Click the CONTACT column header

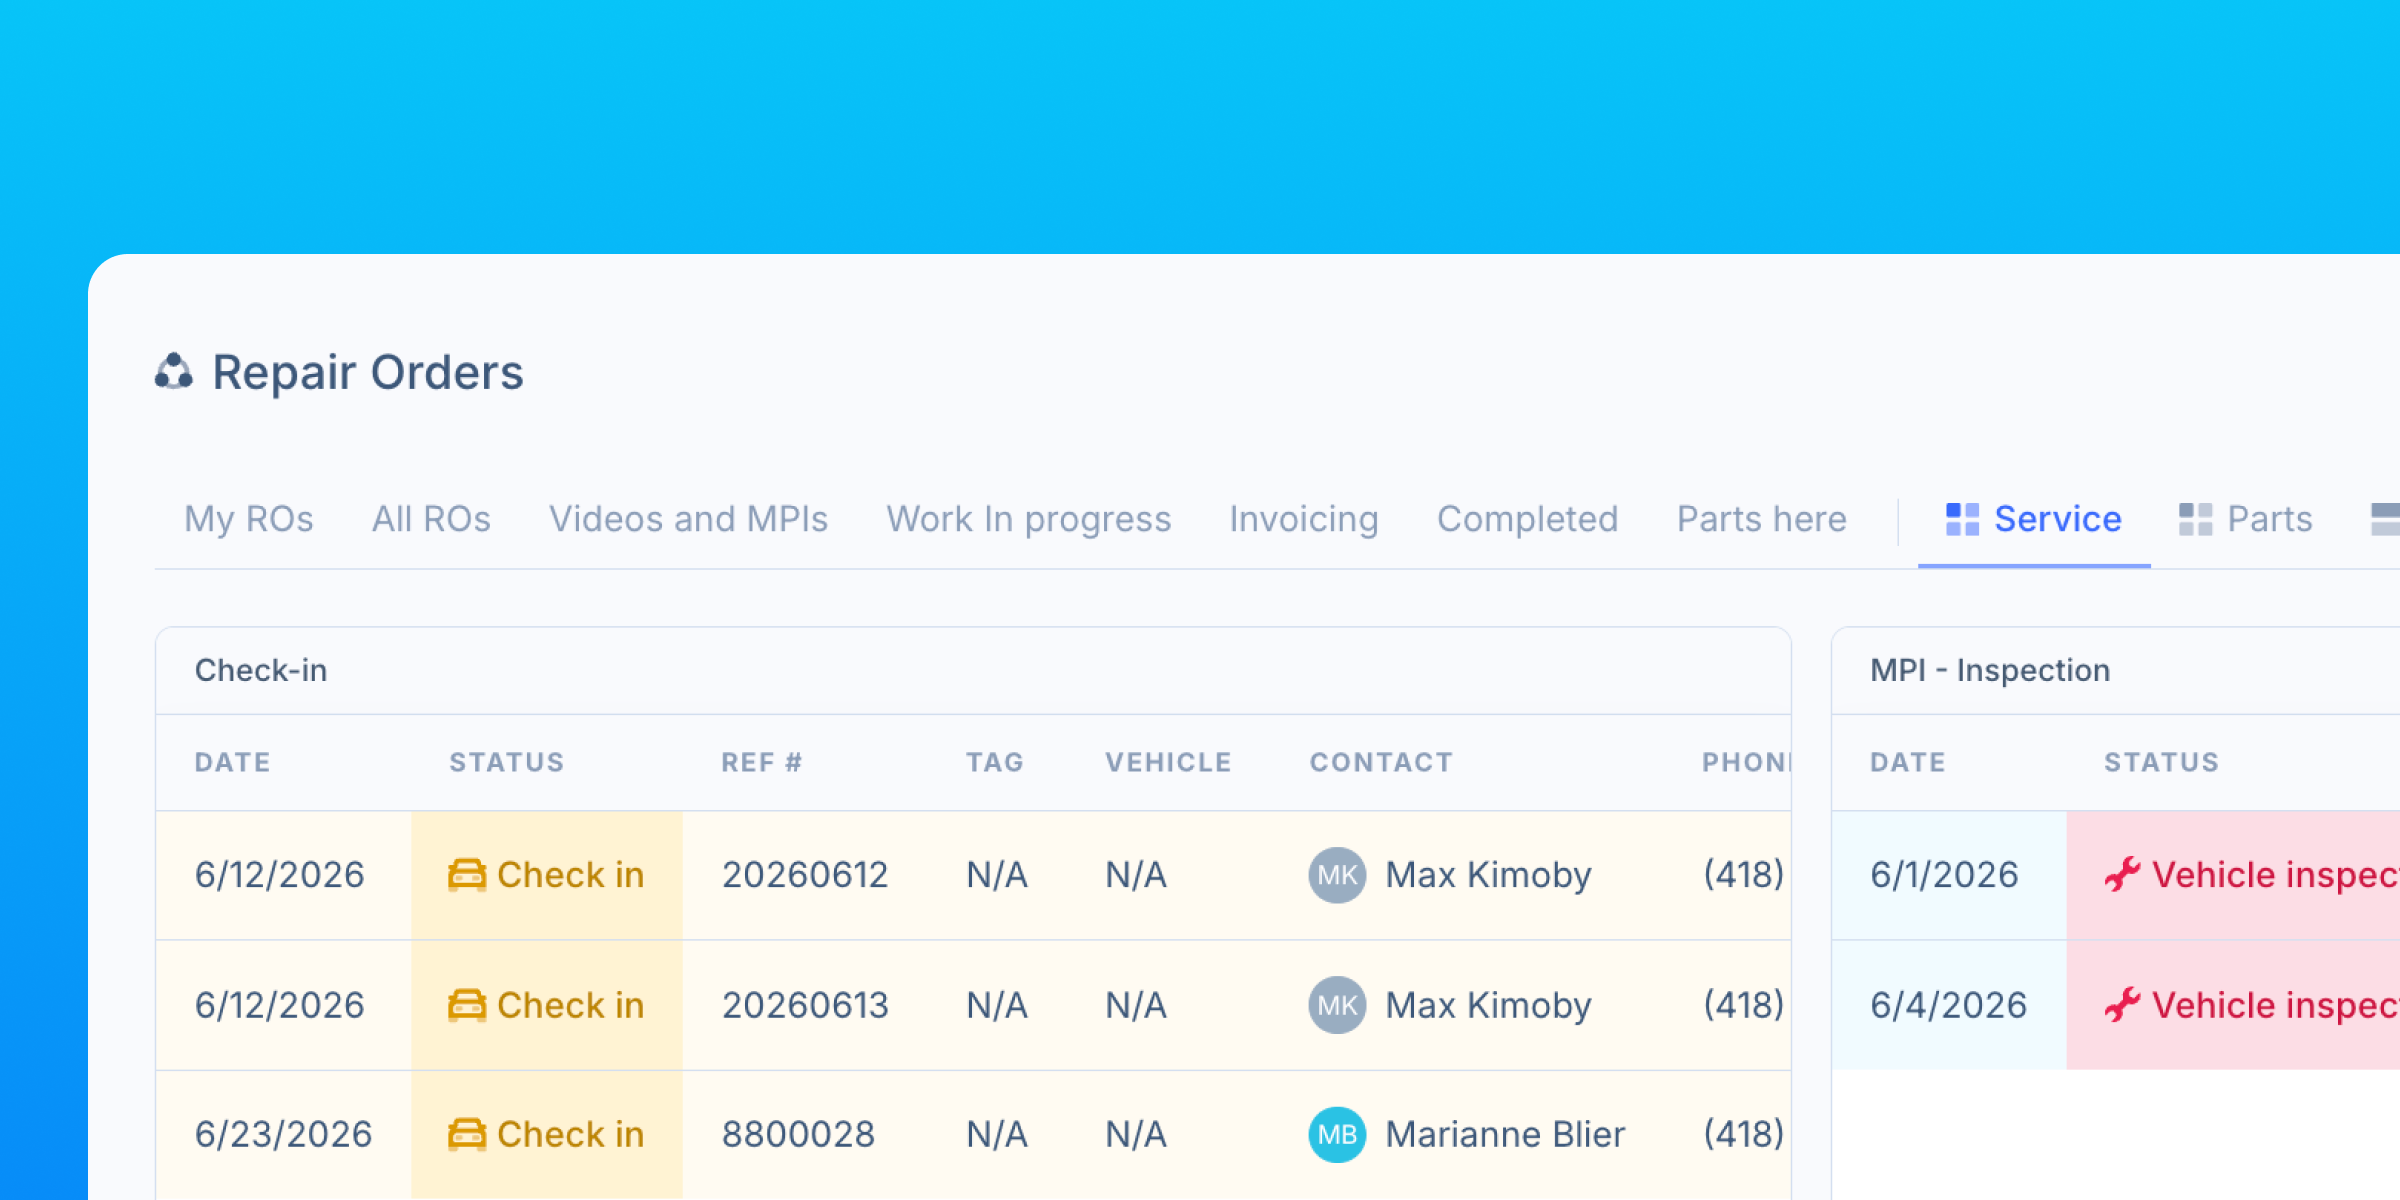(x=1381, y=762)
